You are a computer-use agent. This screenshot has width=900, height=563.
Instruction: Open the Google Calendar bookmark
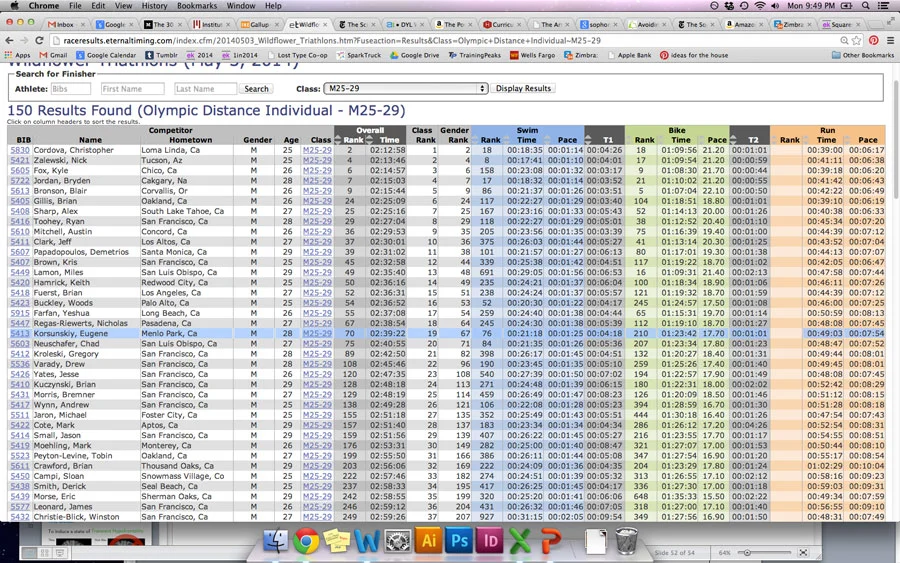pyautogui.click(x=106, y=55)
